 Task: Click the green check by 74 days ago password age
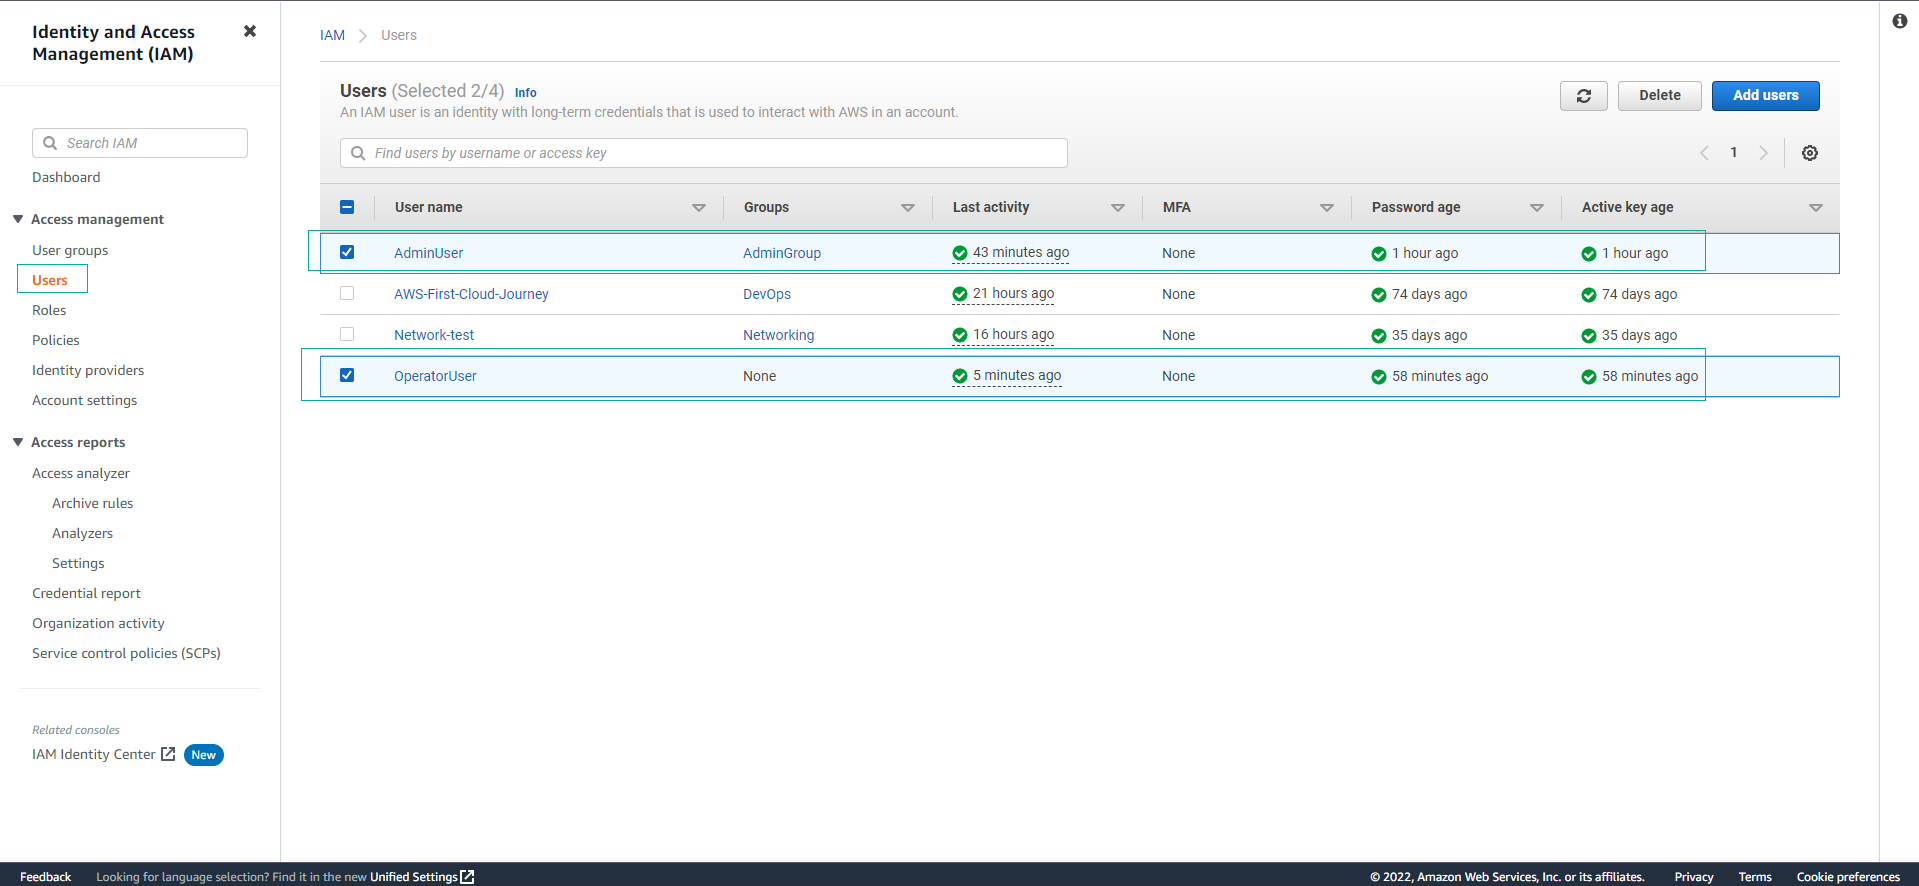1379,295
